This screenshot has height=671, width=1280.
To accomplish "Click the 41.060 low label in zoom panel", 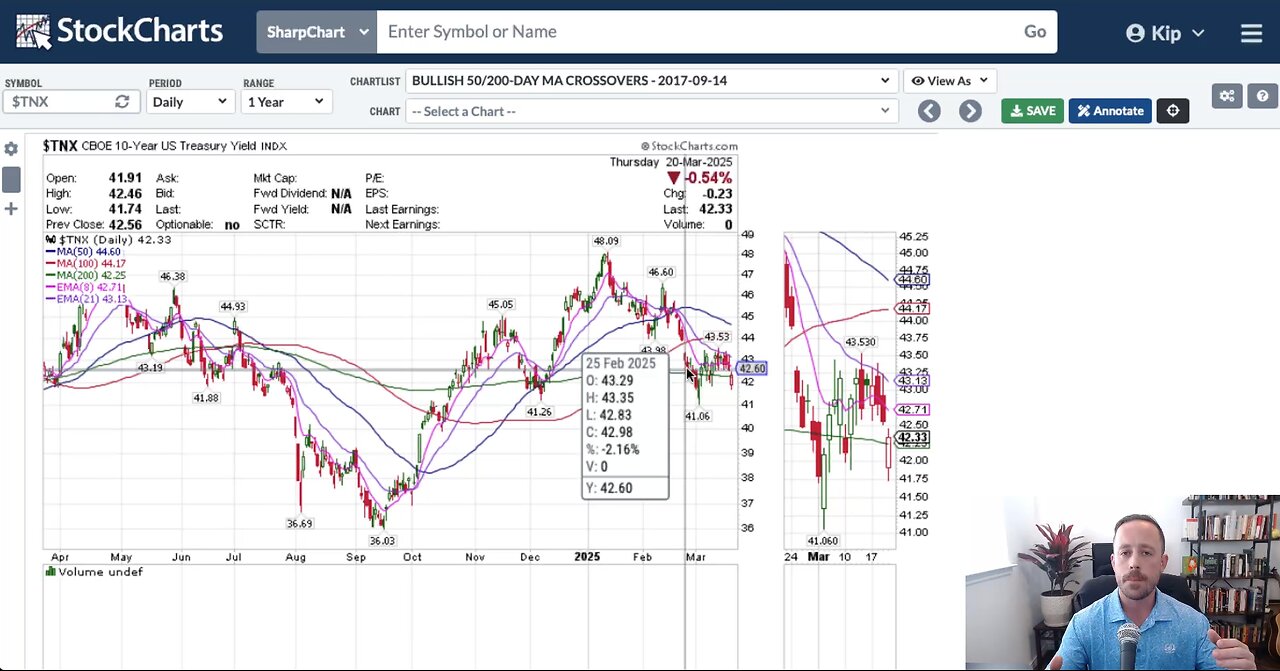I will (822, 541).
